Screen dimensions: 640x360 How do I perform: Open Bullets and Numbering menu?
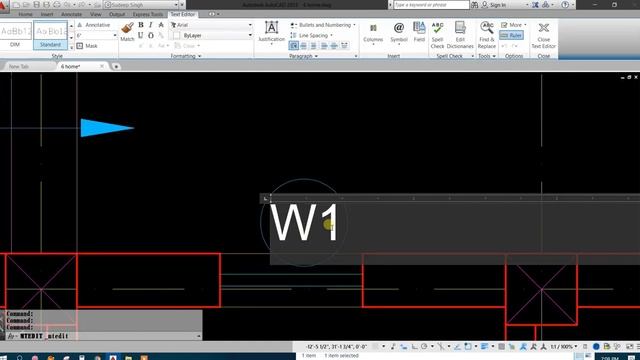pyautogui.click(x=323, y=25)
